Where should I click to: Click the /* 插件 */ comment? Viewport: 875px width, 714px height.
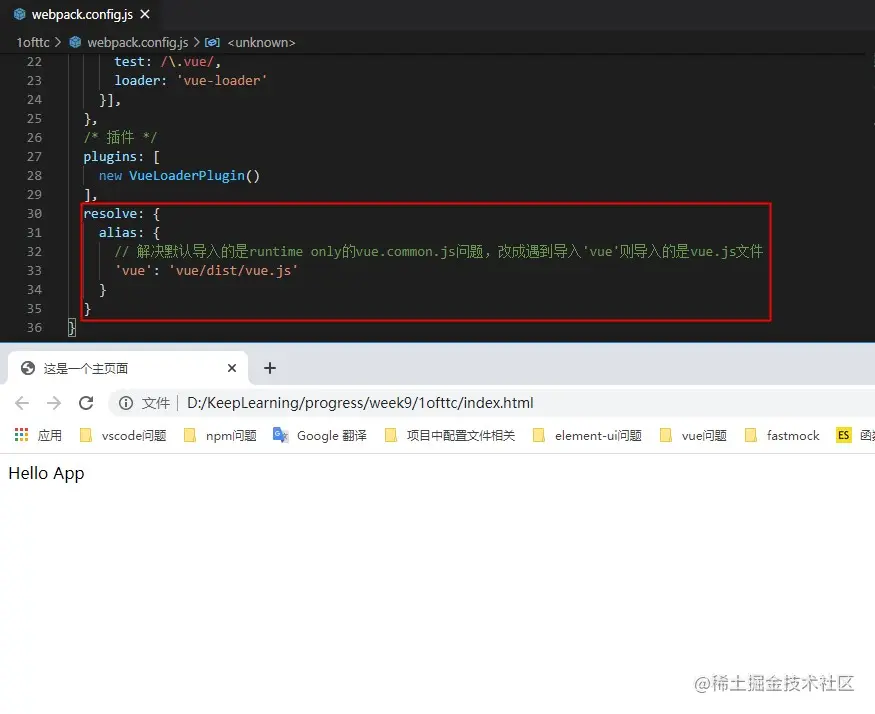(121, 137)
